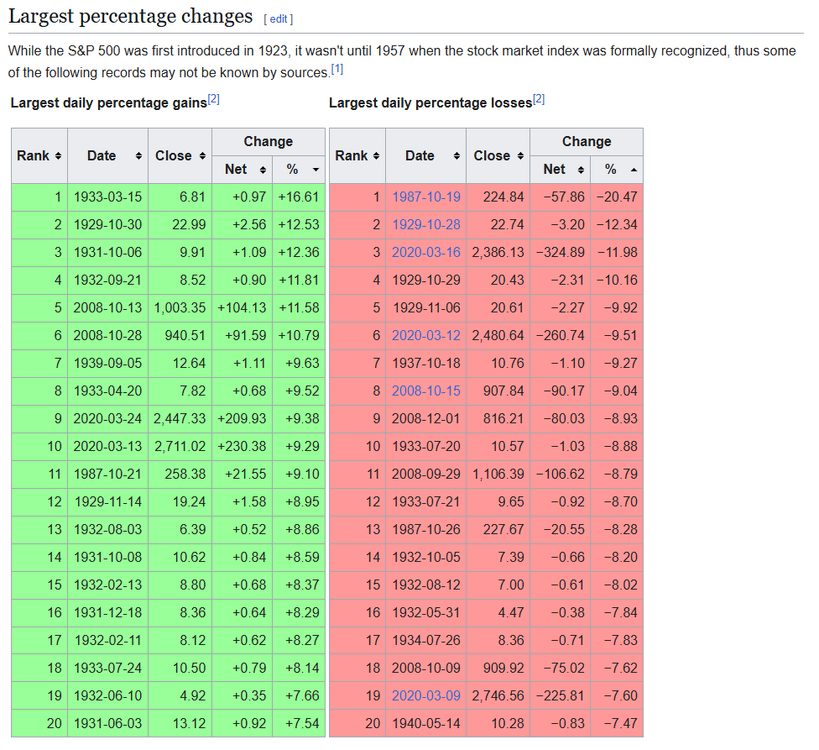The height and width of the screenshot is (750, 819).
Task: Click the 2008-10-09 date cell
Action: click(x=426, y=668)
